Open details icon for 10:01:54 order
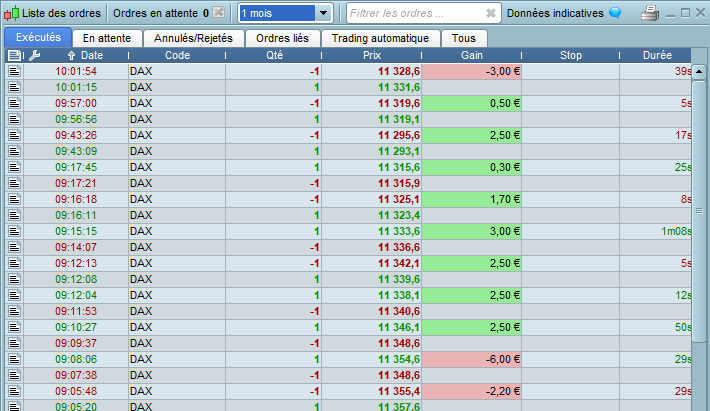The image size is (710, 411). pos(14,71)
